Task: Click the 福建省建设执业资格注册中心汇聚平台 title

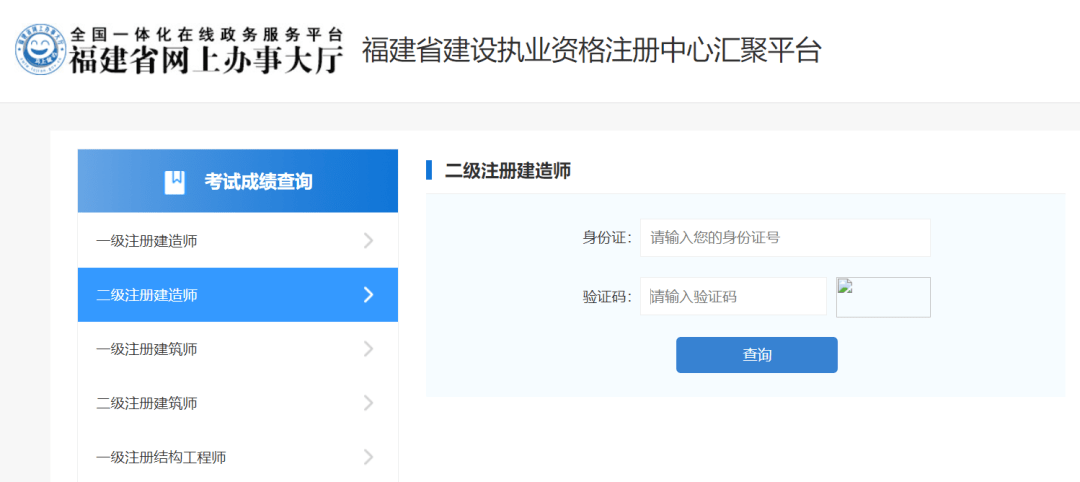Action: [592, 50]
